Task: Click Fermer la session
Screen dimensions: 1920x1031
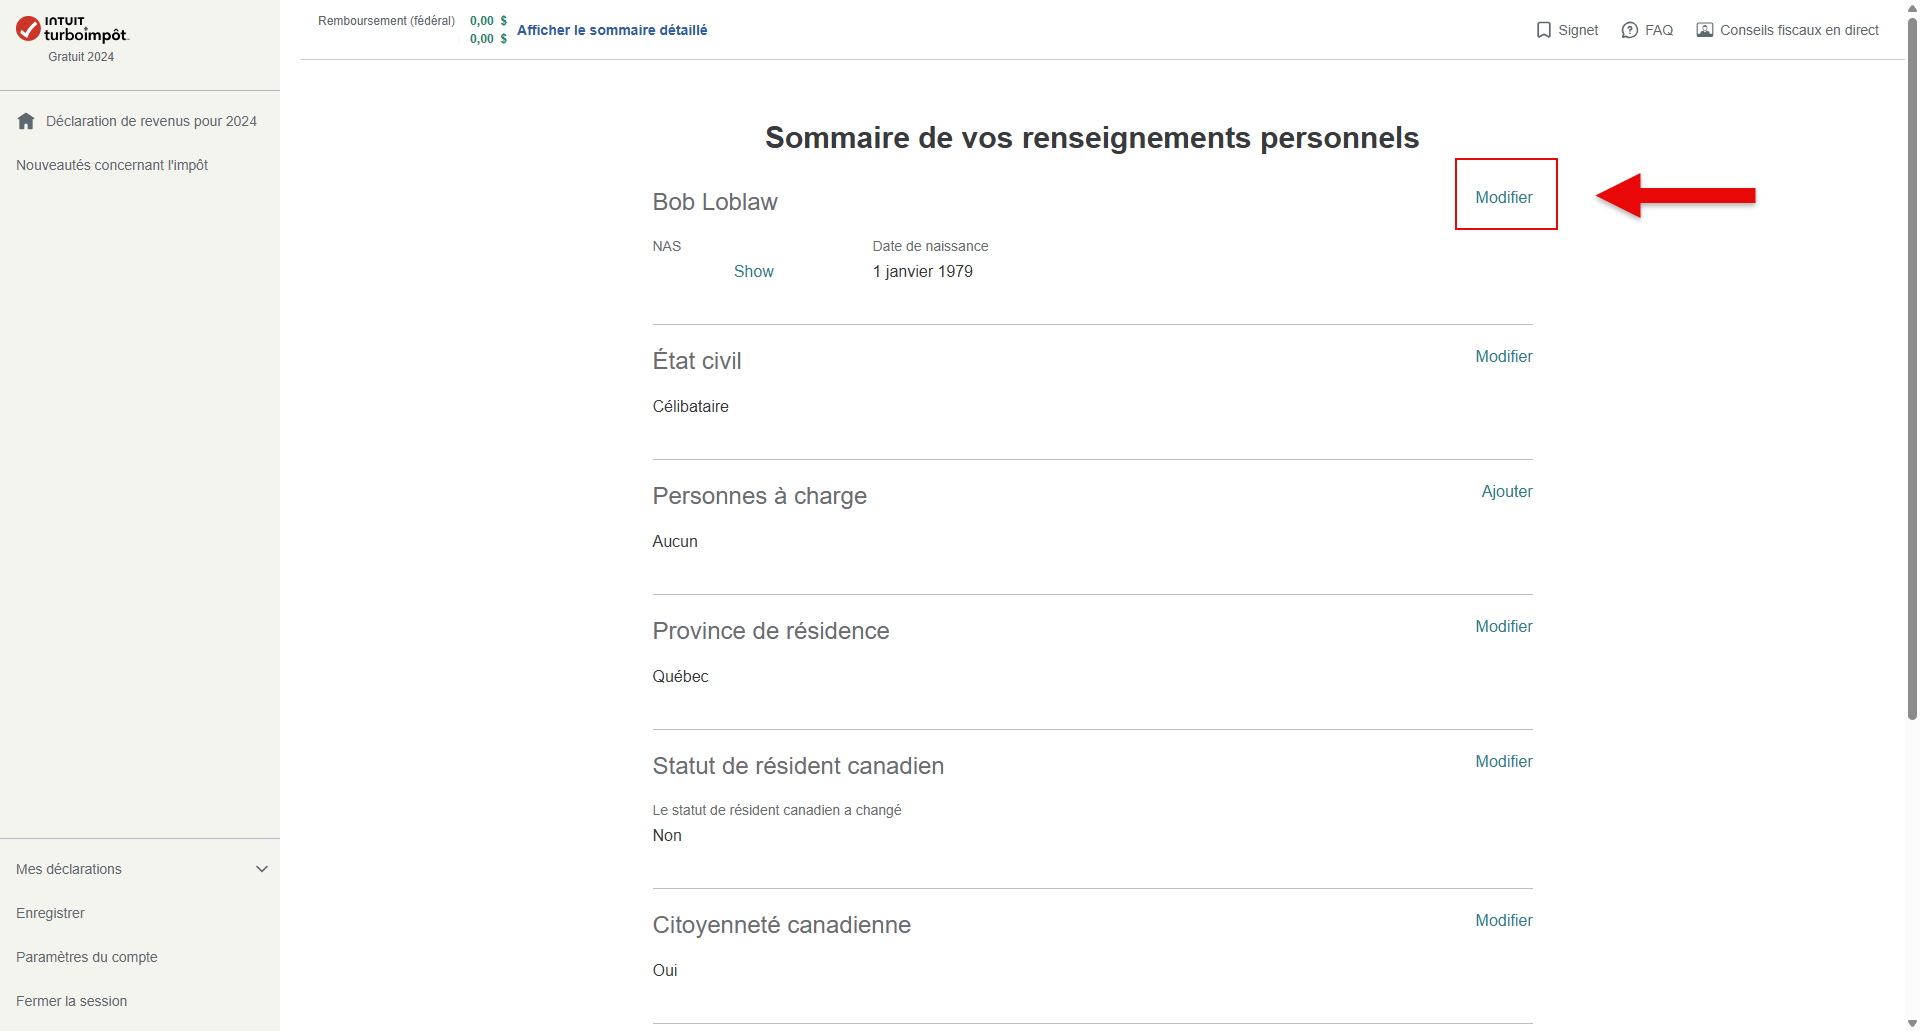Action: pyautogui.click(x=71, y=1001)
